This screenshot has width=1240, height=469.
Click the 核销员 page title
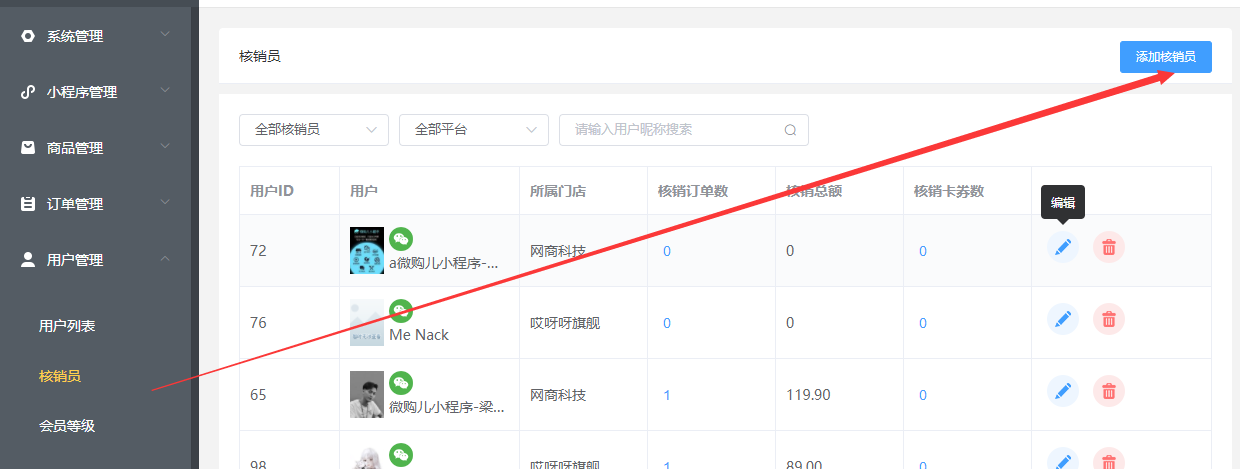coord(260,57)
